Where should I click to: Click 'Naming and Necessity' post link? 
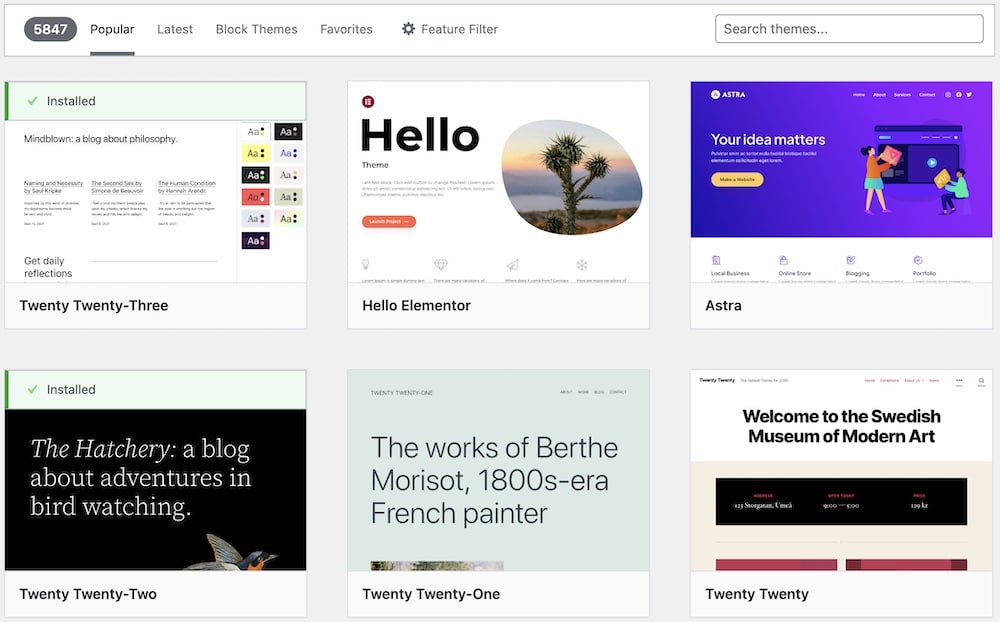tap(54, 187)
